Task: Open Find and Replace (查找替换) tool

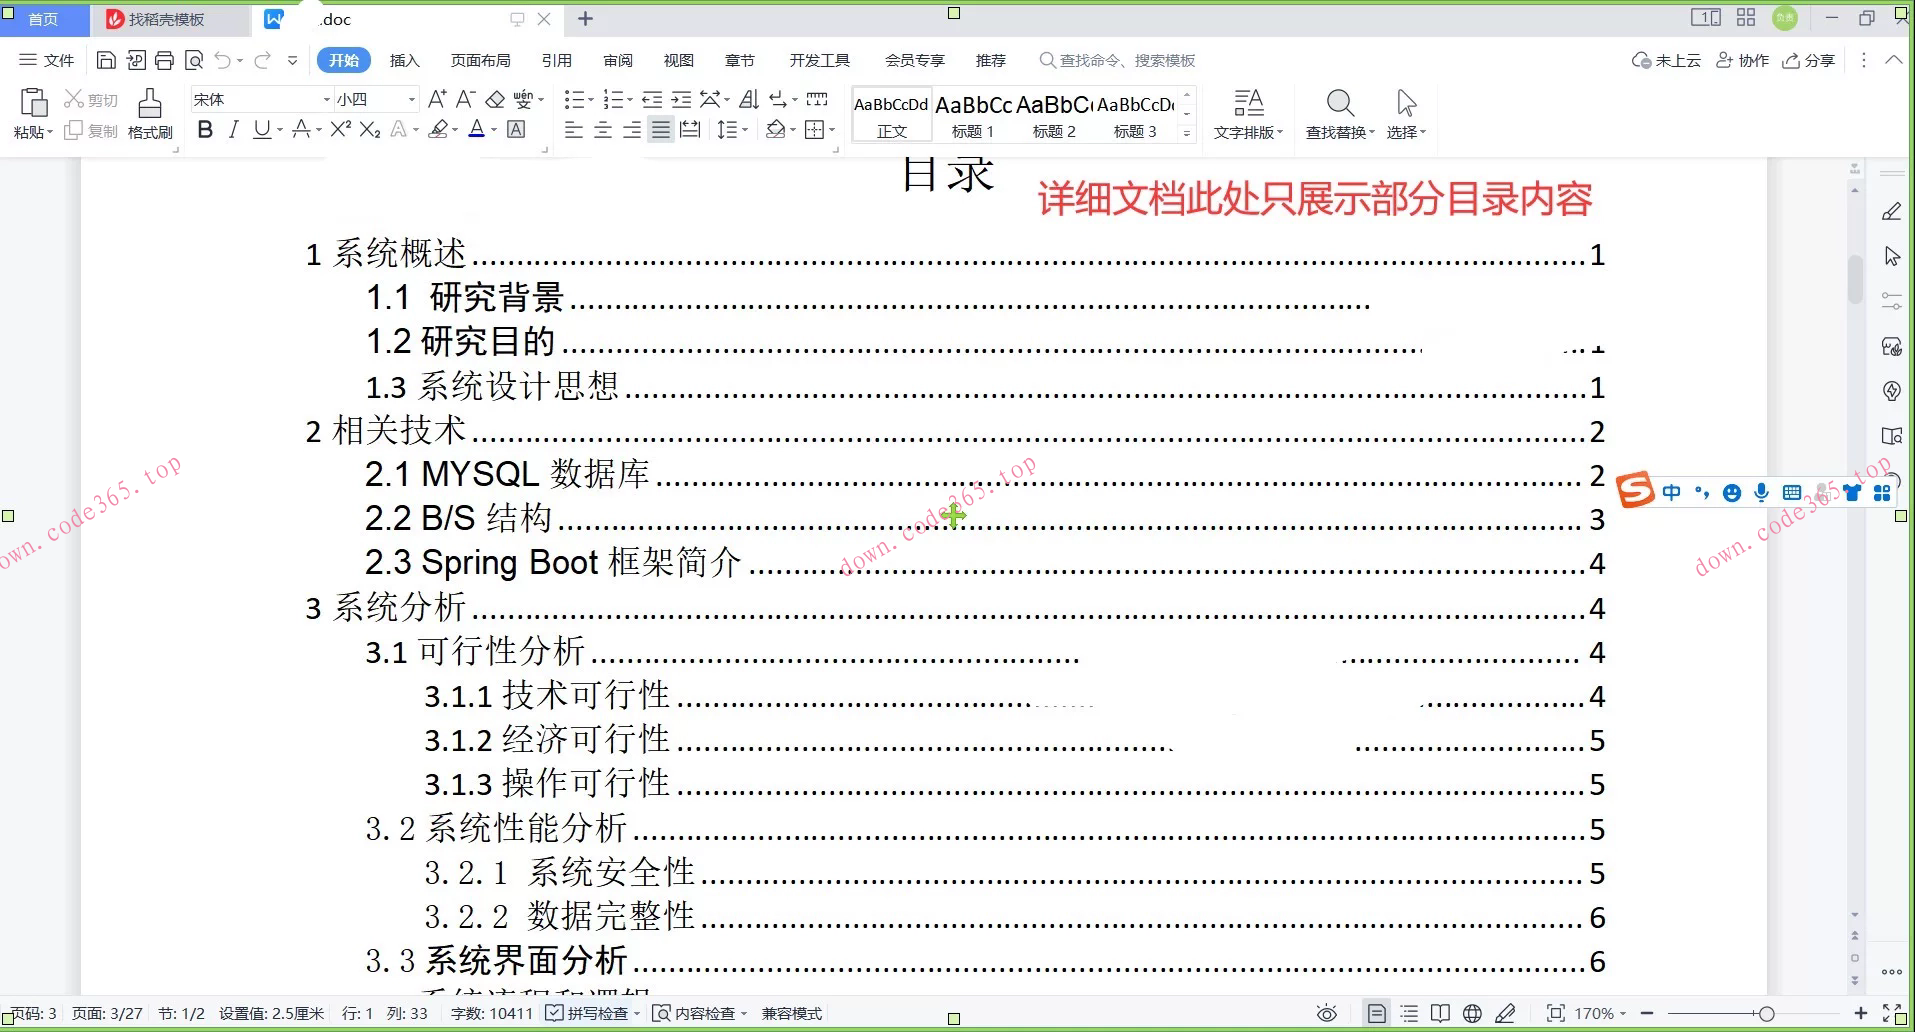Action: tap(1339, 103)
